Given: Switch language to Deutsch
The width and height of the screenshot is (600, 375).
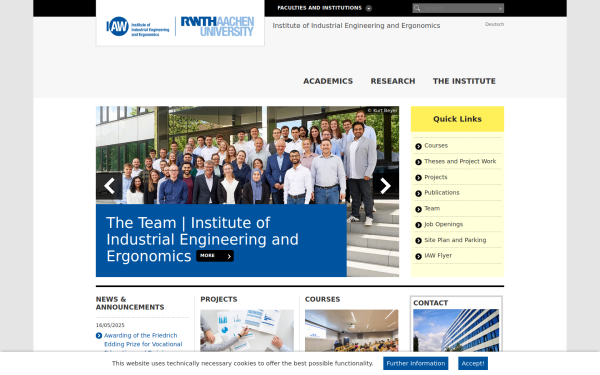Looking at the screenshot, I should point(494,24).
